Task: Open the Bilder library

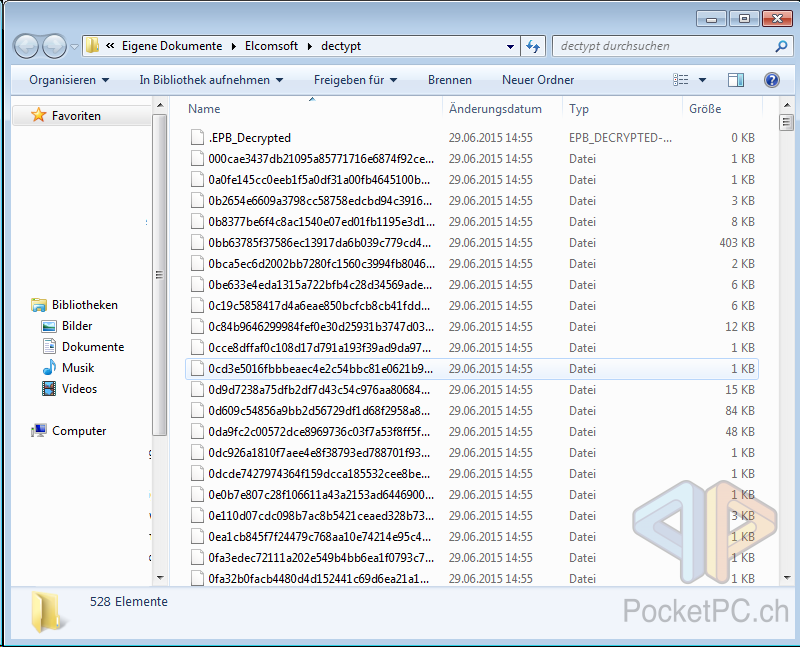Action: point(77,326)
